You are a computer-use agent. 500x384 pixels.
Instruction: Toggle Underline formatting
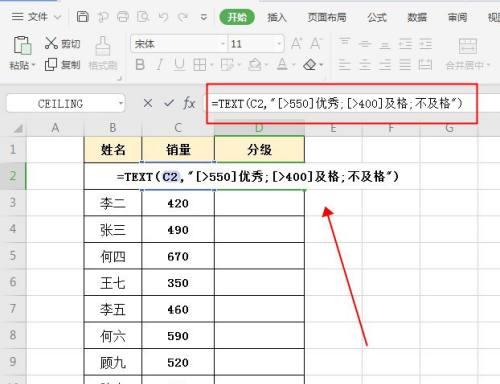click(179, 65)
